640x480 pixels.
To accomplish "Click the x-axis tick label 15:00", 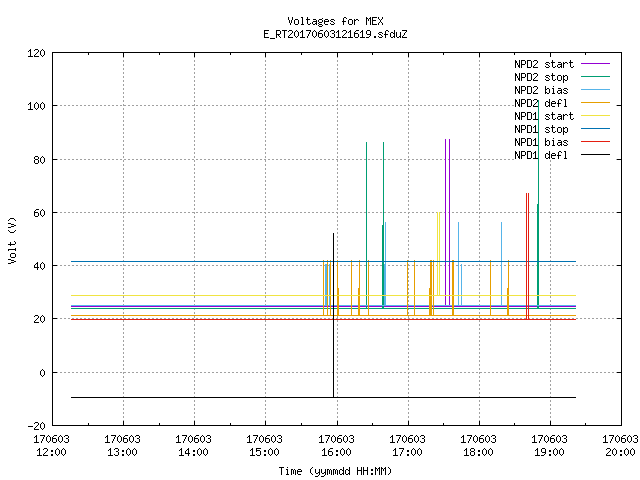I will tap(264, 453).
